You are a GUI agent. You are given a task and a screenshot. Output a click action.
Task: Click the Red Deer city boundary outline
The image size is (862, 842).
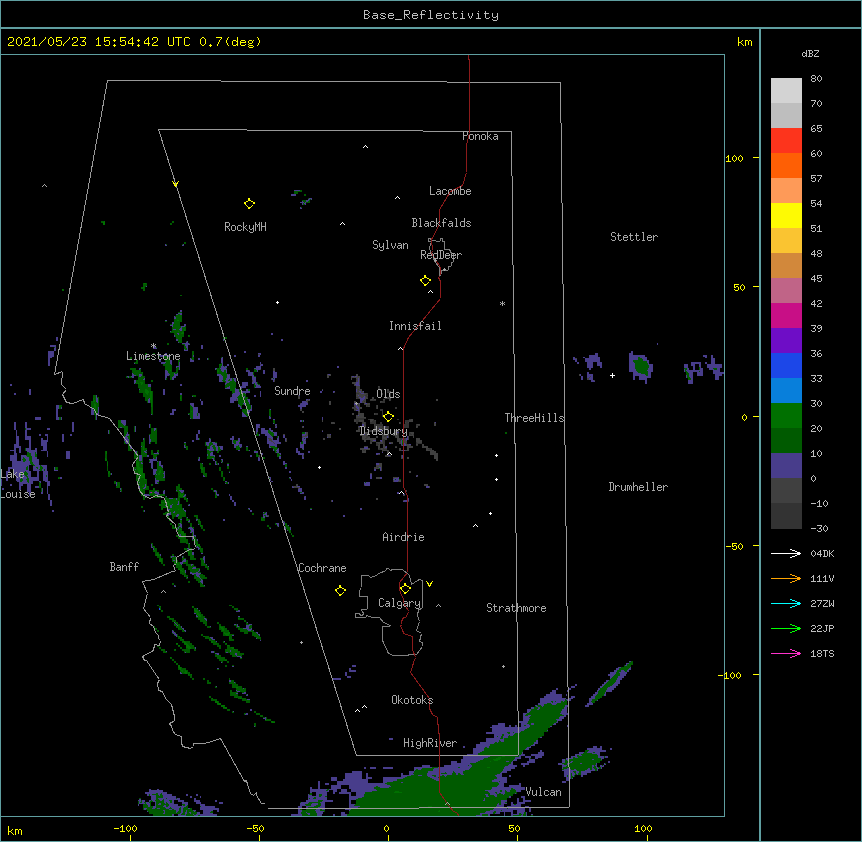tap(441, 255)
